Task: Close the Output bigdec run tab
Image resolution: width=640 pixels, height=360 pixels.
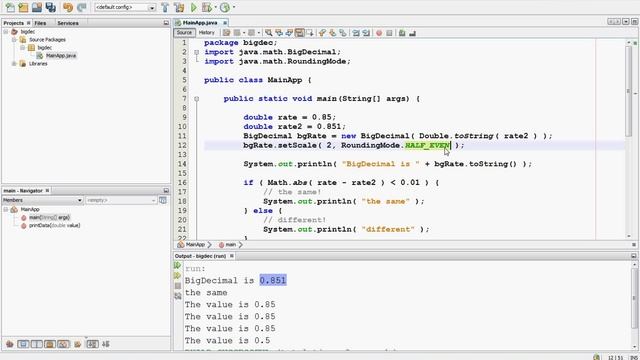Action: click(231, 256)
